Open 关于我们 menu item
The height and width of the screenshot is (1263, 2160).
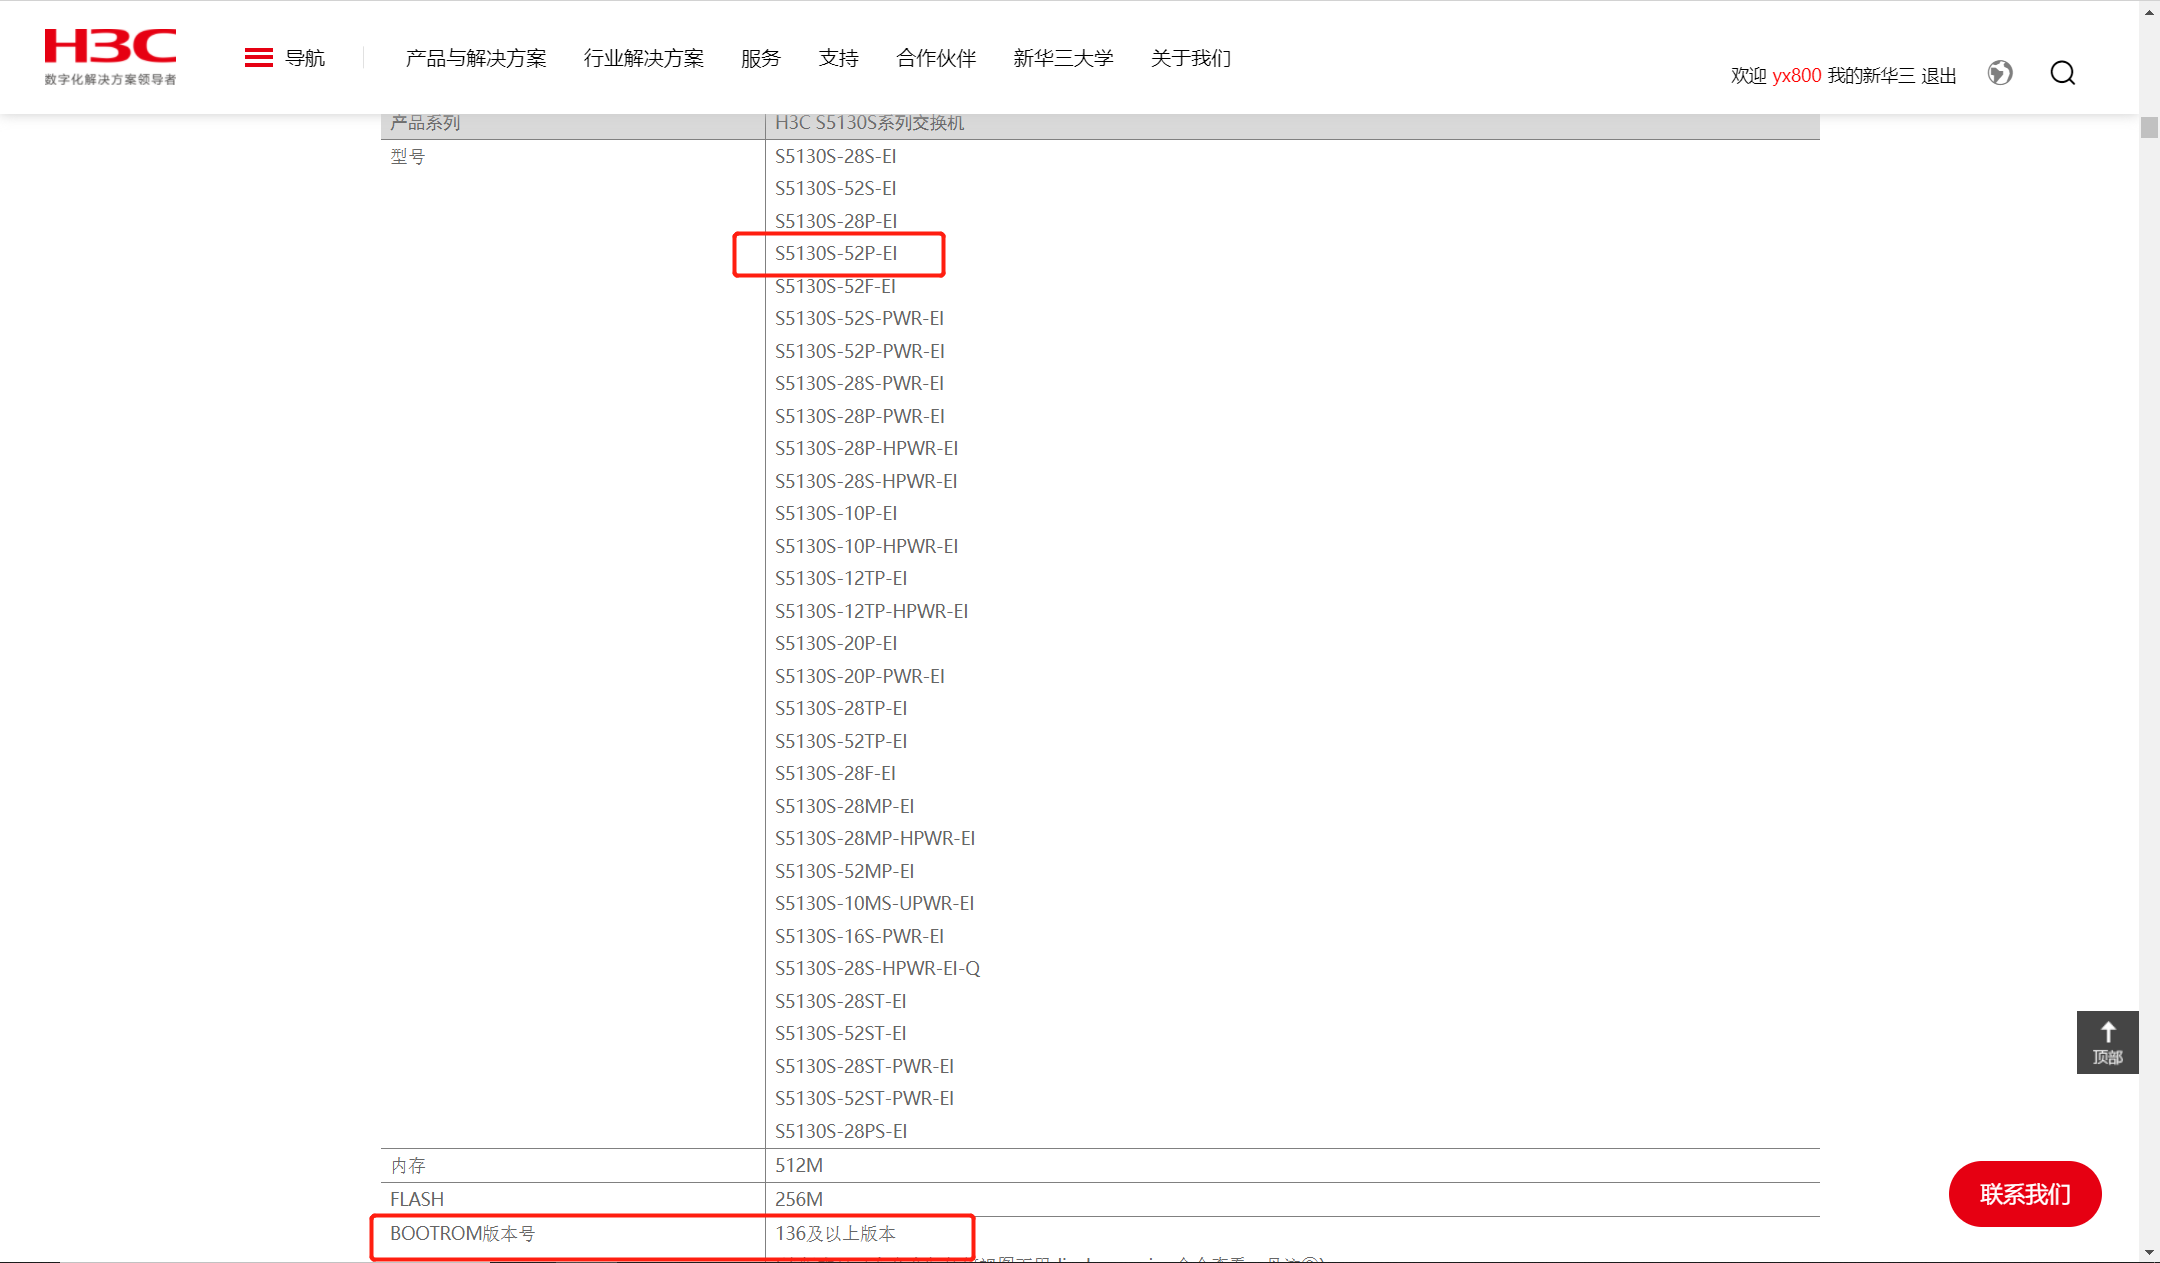[x=1190, y=58]
